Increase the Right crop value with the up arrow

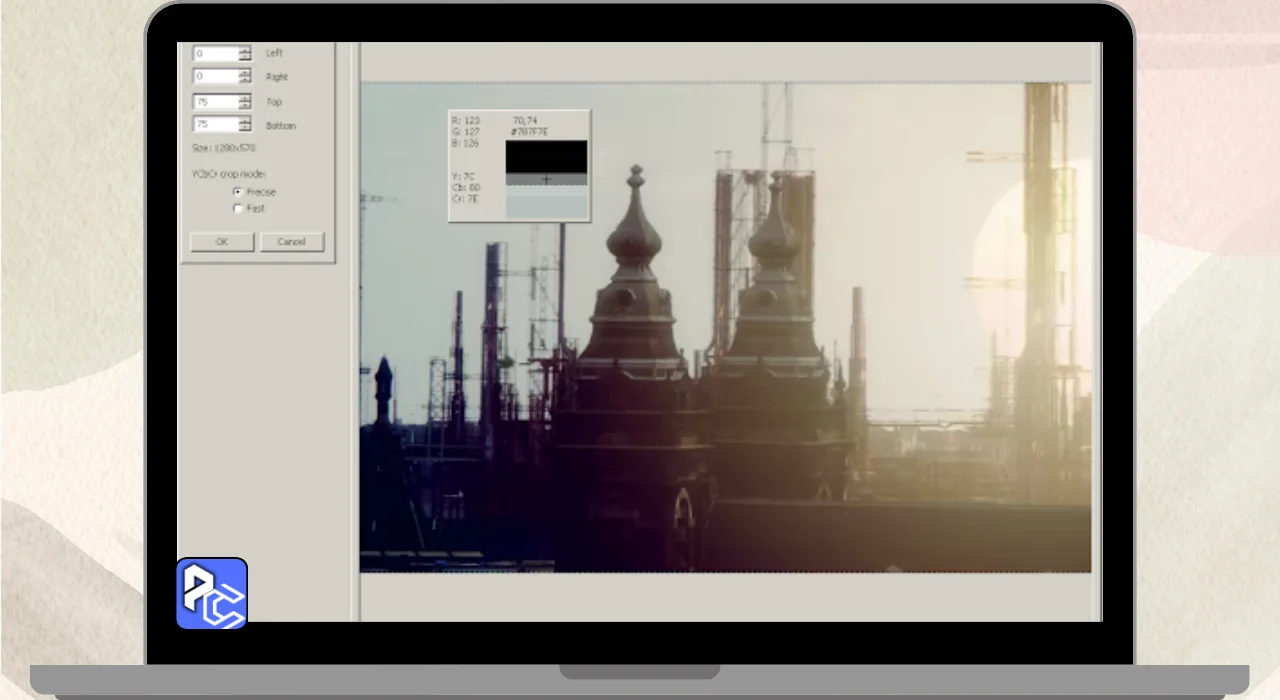245,73
